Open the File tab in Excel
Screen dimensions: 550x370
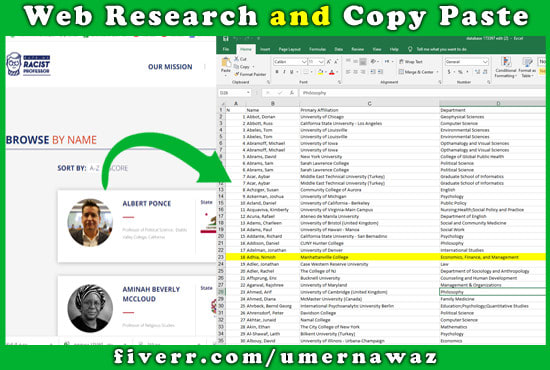(226, 49)
